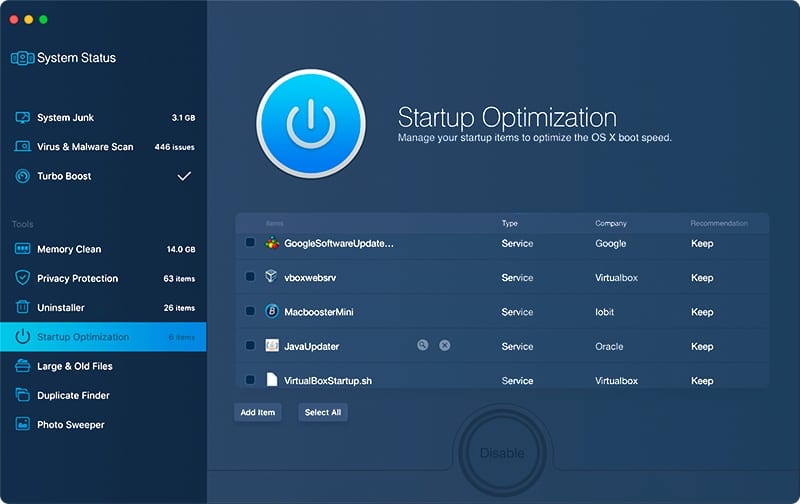Click the Add Item button
This screenshot has height=504, width=800.
(258, 412)
